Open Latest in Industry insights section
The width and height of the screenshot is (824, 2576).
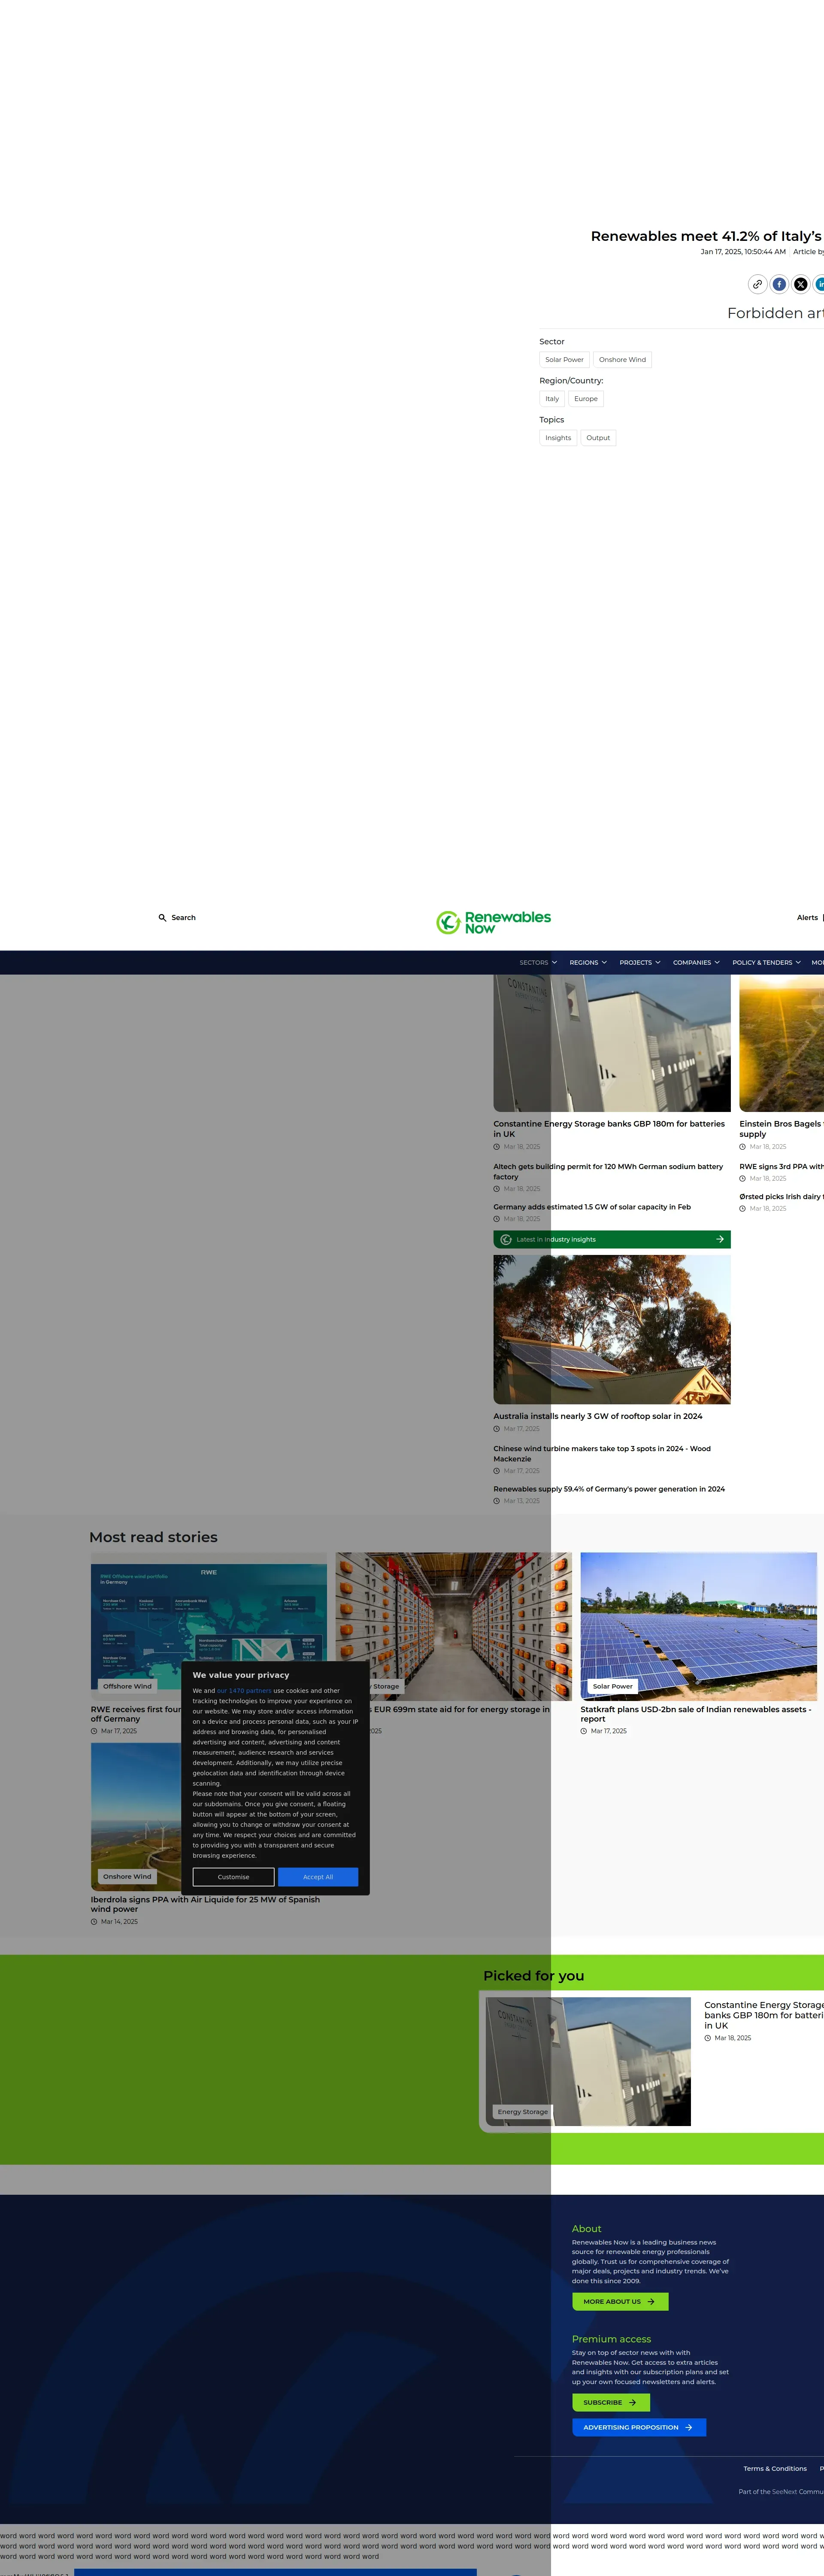tap(612, 1239)
